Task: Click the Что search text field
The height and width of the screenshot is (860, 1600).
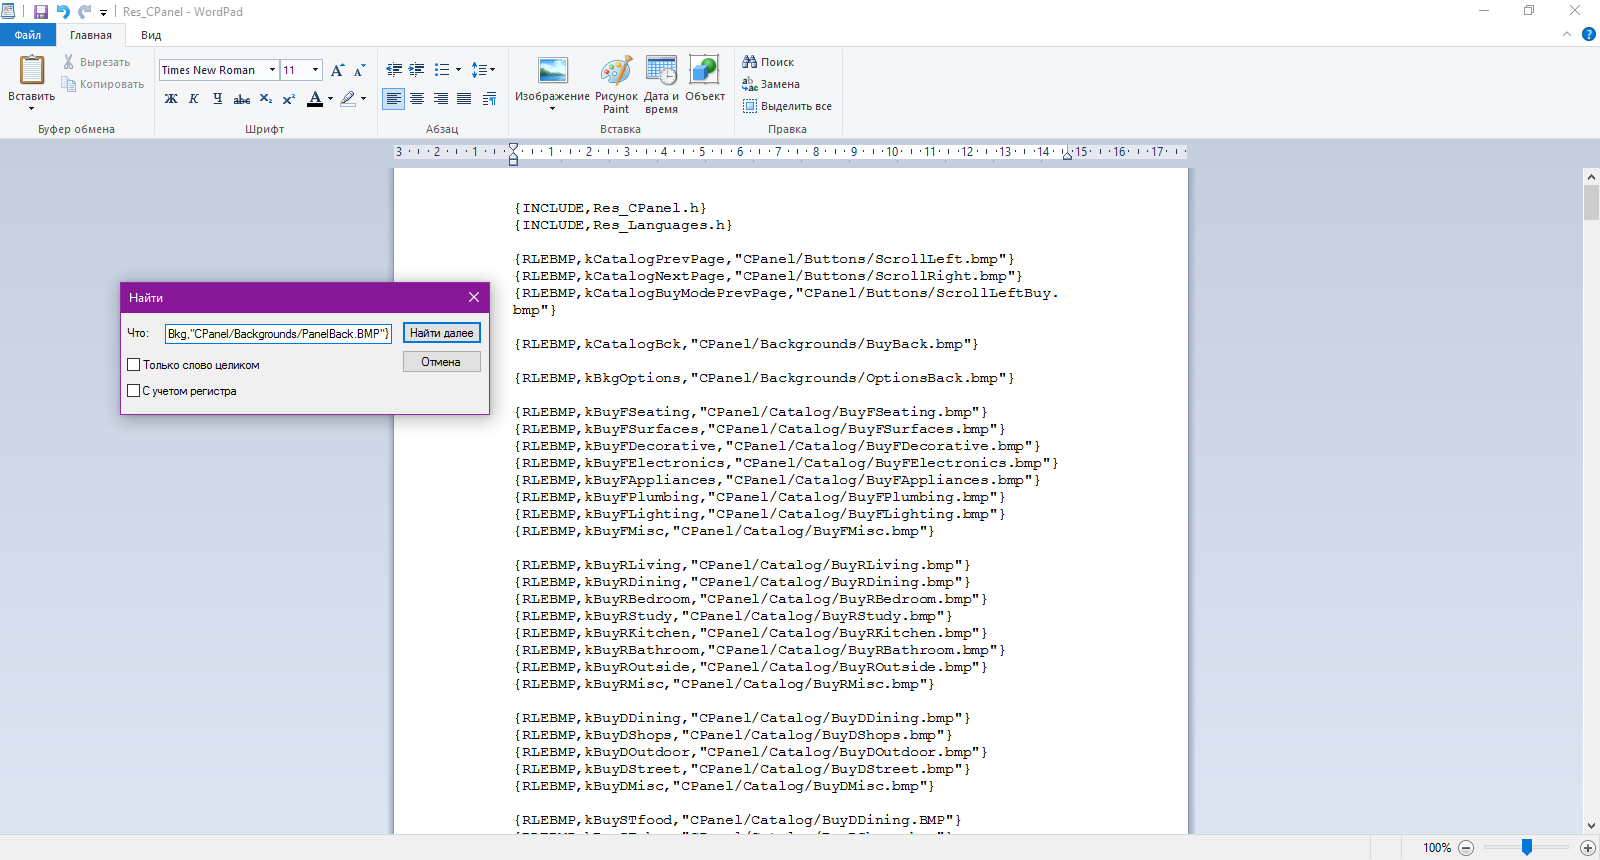Action: [278, 333]
